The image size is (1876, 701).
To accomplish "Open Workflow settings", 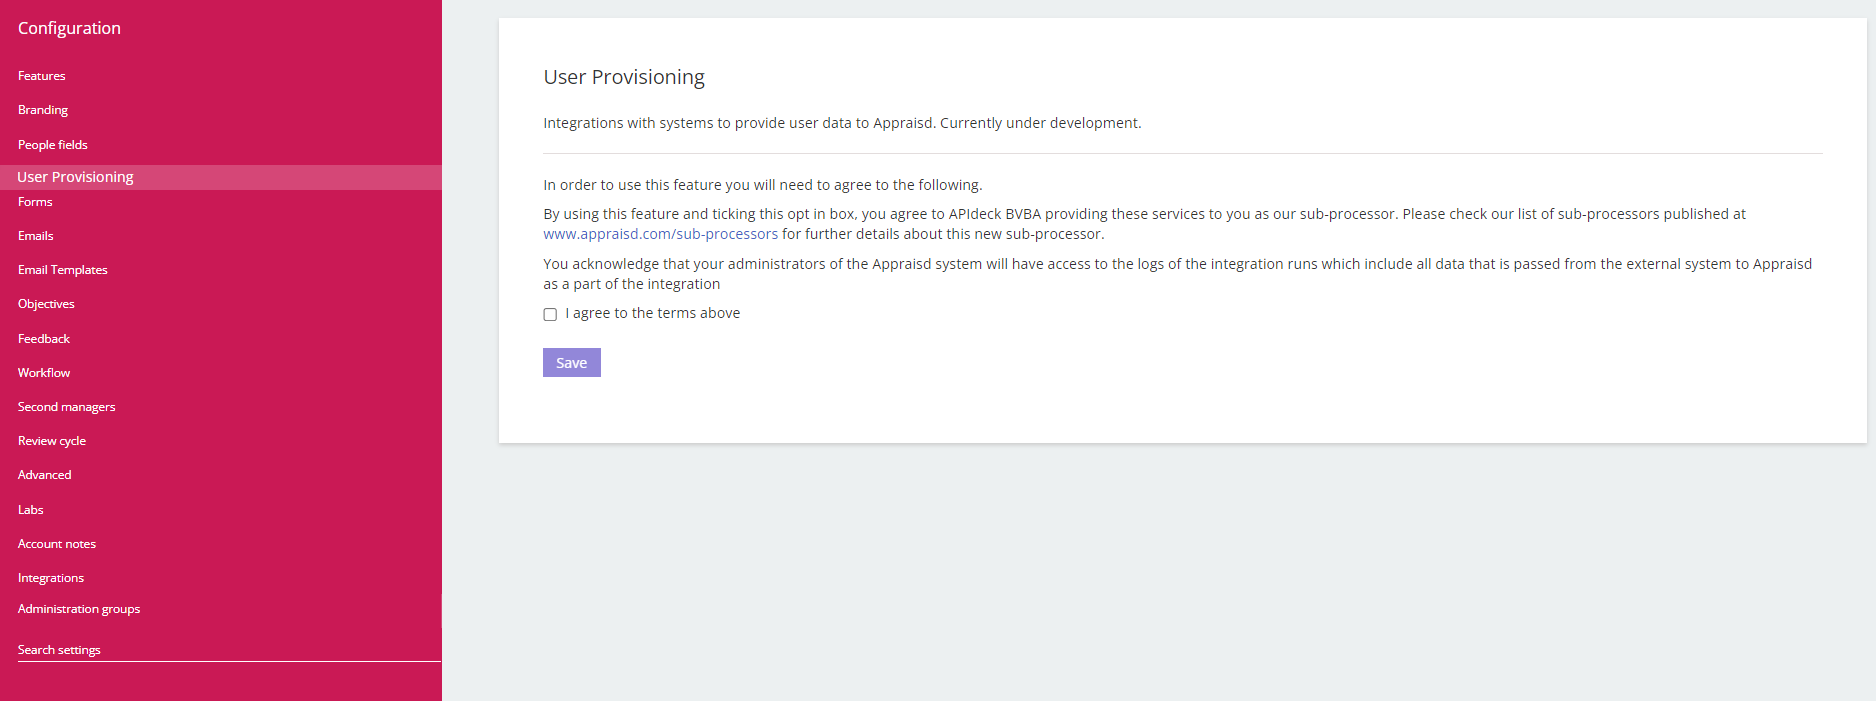I will 44,373.
